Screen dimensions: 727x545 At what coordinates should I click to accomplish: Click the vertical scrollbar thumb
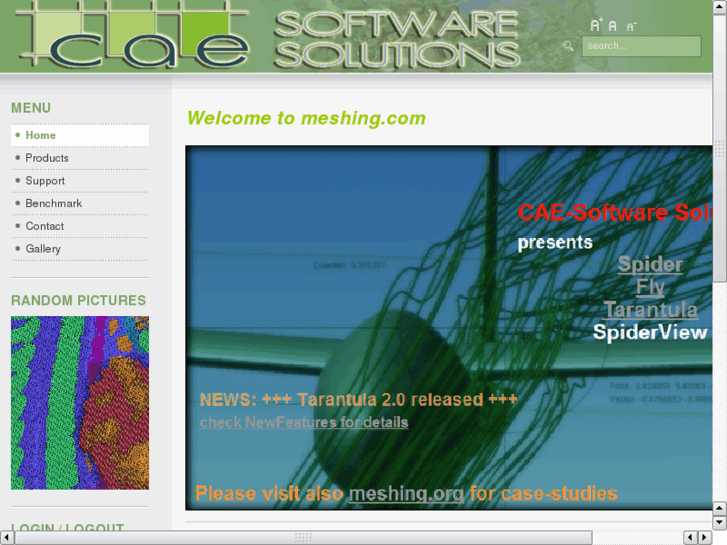(x=720, y=147)
